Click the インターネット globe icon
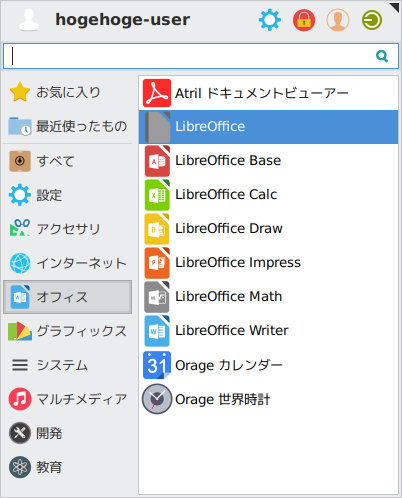The height and width of the screenshot is (498, 402). pyautogui.click(x=20, y=263)
